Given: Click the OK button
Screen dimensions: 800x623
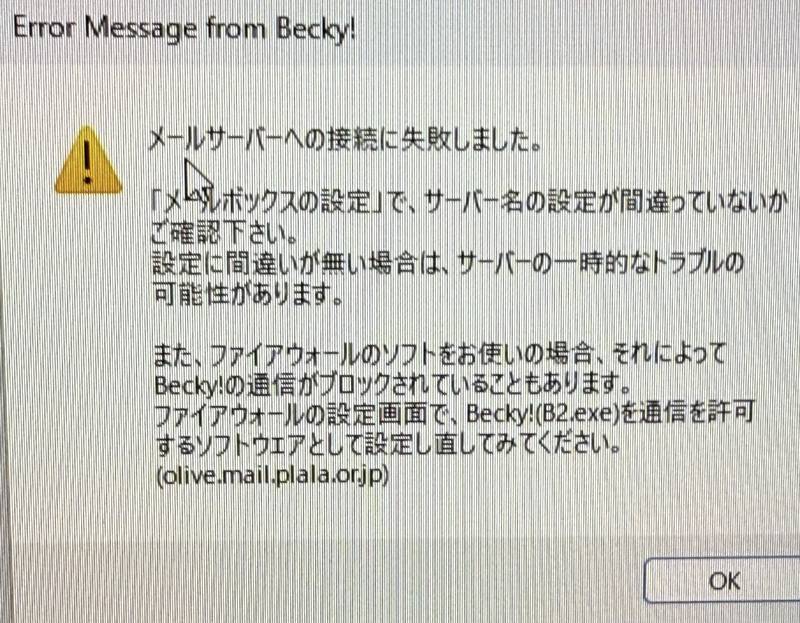Looking at the screenshot, I should click(722, 581).
